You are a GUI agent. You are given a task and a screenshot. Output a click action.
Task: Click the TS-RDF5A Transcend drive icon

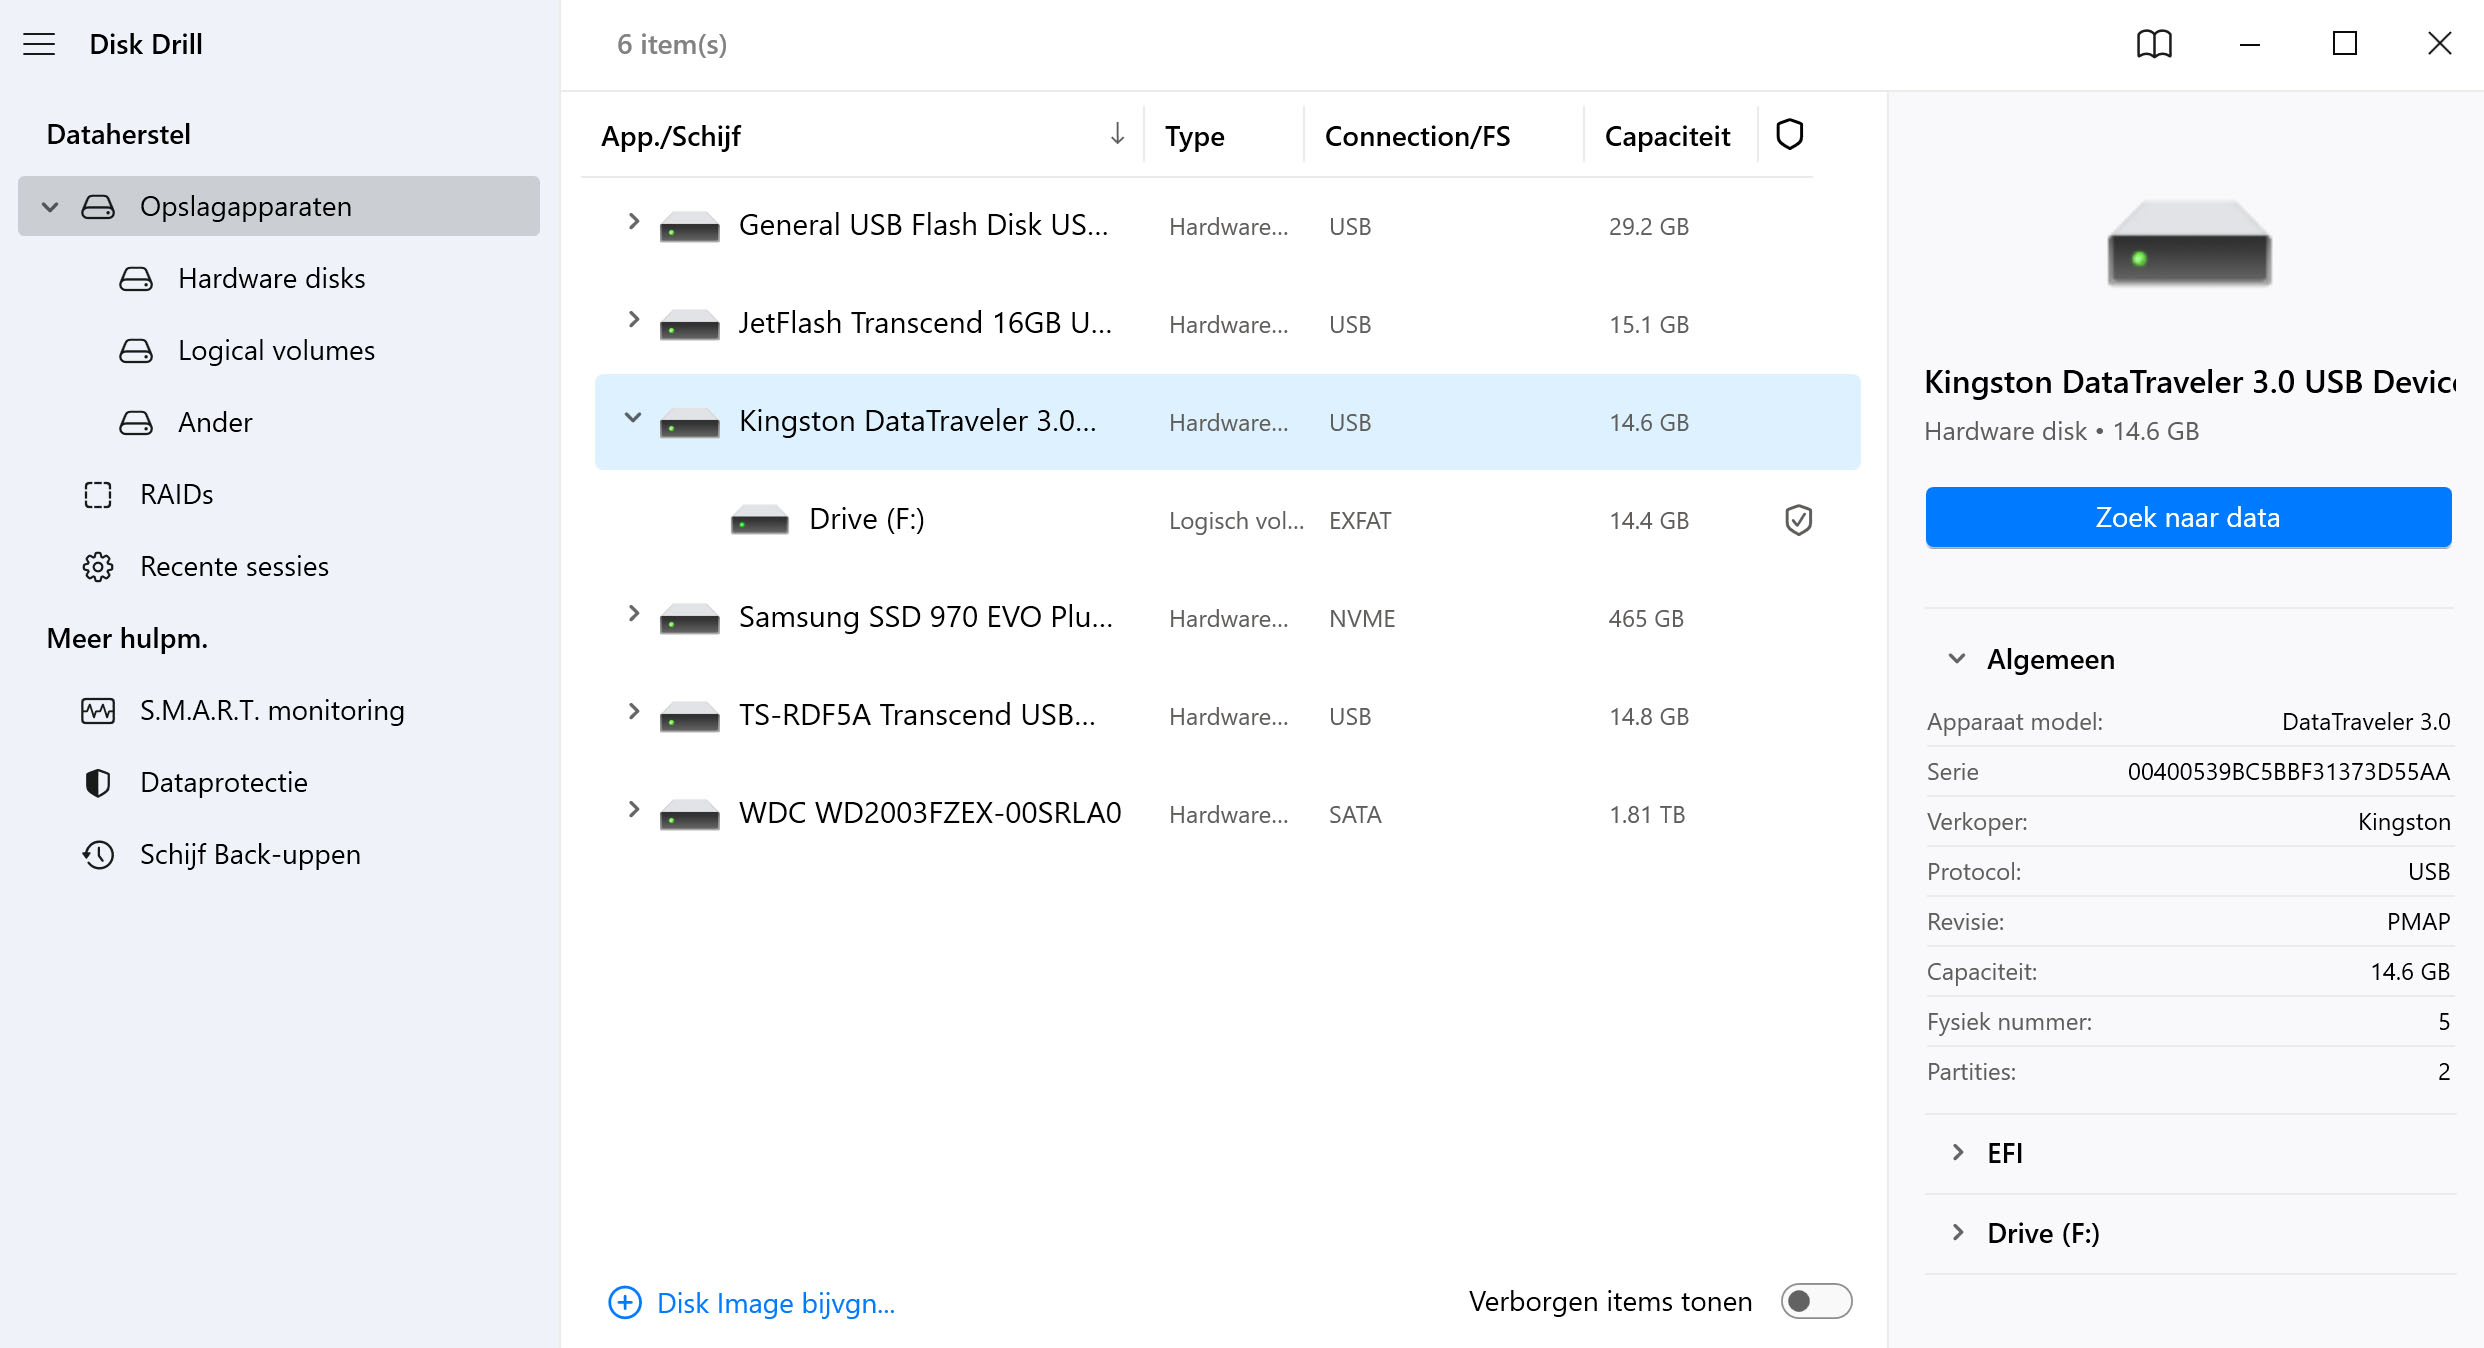click(689, 717)
